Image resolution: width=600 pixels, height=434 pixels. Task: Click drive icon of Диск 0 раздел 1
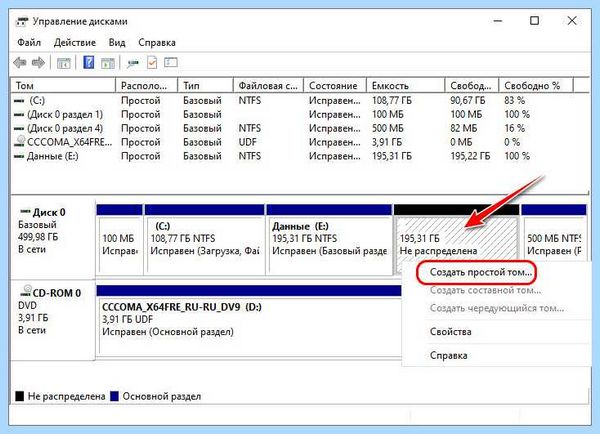(19, 115)
